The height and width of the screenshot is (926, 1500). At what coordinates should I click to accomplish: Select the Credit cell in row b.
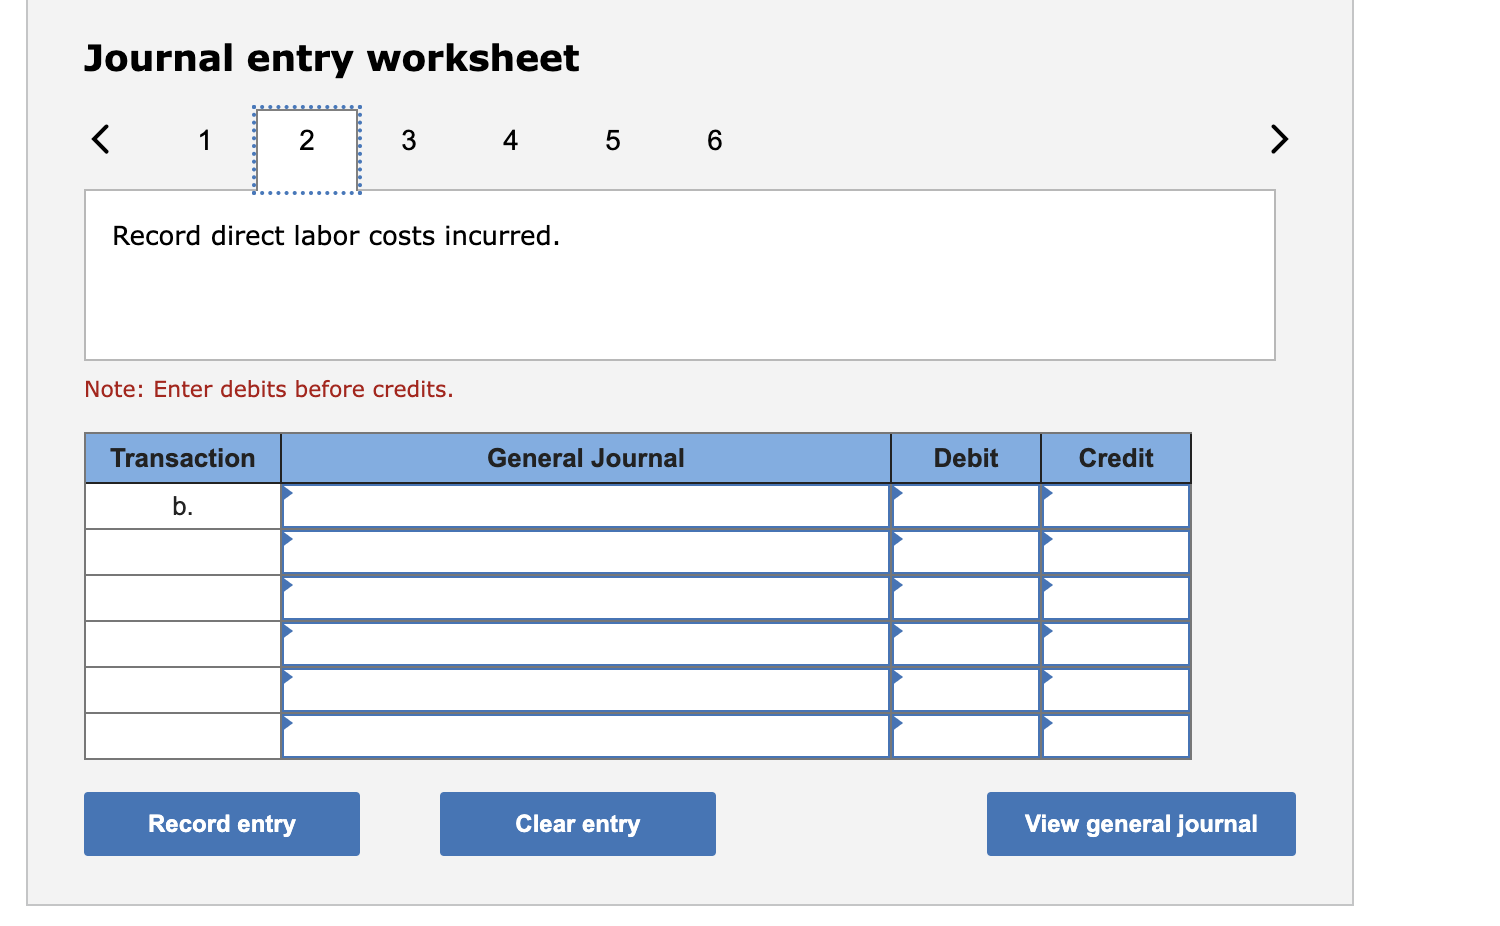(x=1116, y=507)
